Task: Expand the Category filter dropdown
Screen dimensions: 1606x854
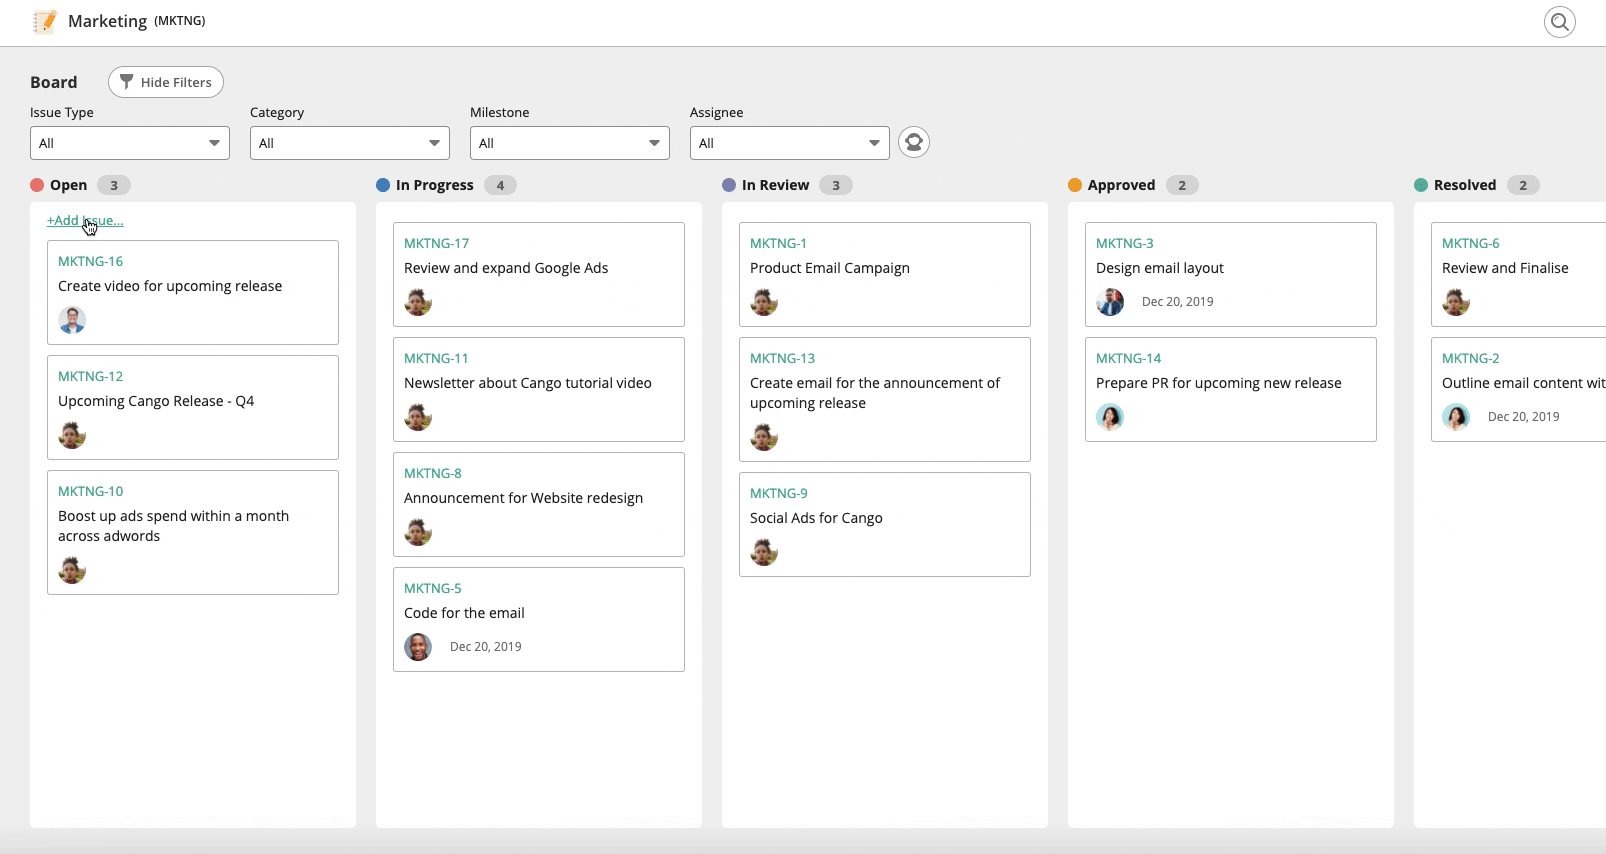Action: 350,143
